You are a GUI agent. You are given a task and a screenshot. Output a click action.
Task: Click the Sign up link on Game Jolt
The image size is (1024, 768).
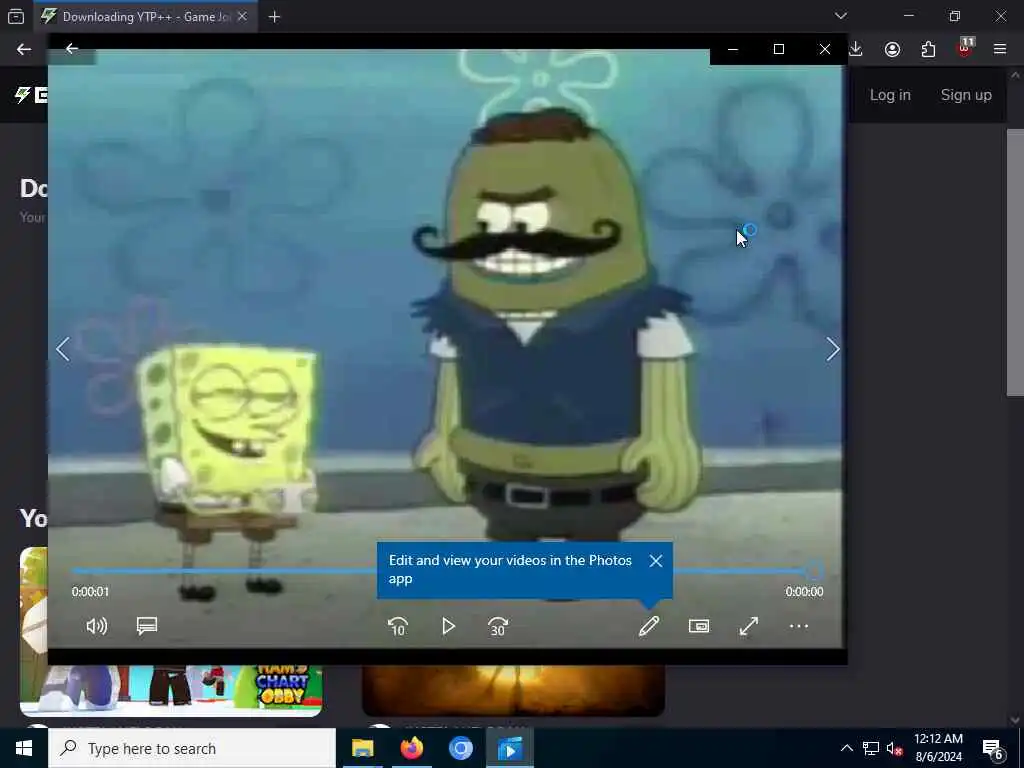(x=966, y=95)
